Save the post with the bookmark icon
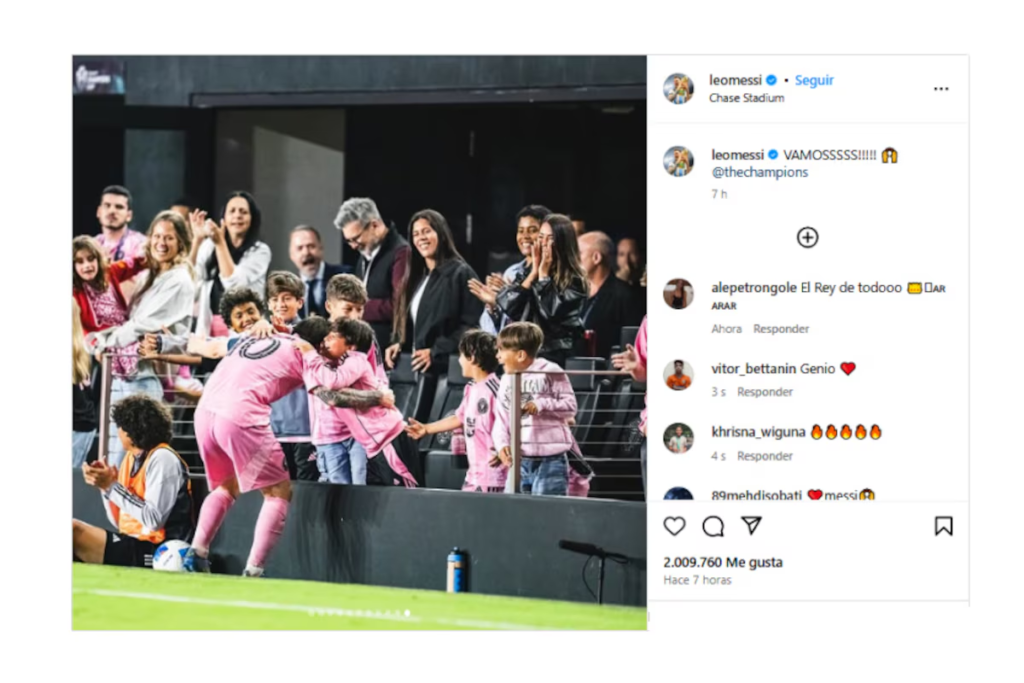 click(943, 526)
